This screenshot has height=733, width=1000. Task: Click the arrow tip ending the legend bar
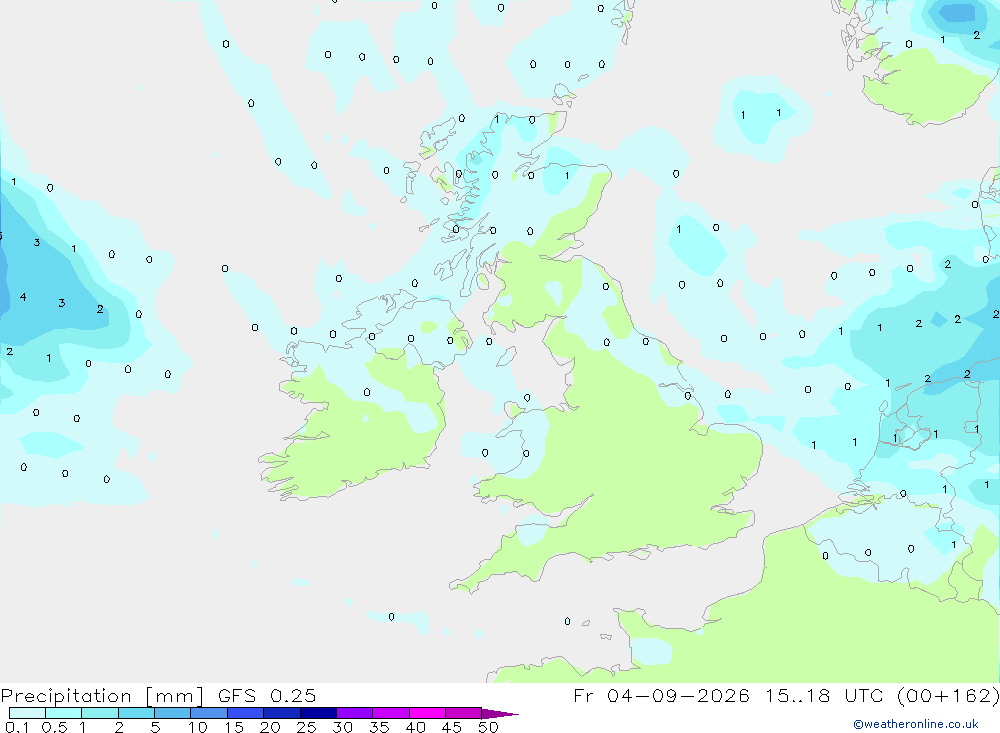500,714
